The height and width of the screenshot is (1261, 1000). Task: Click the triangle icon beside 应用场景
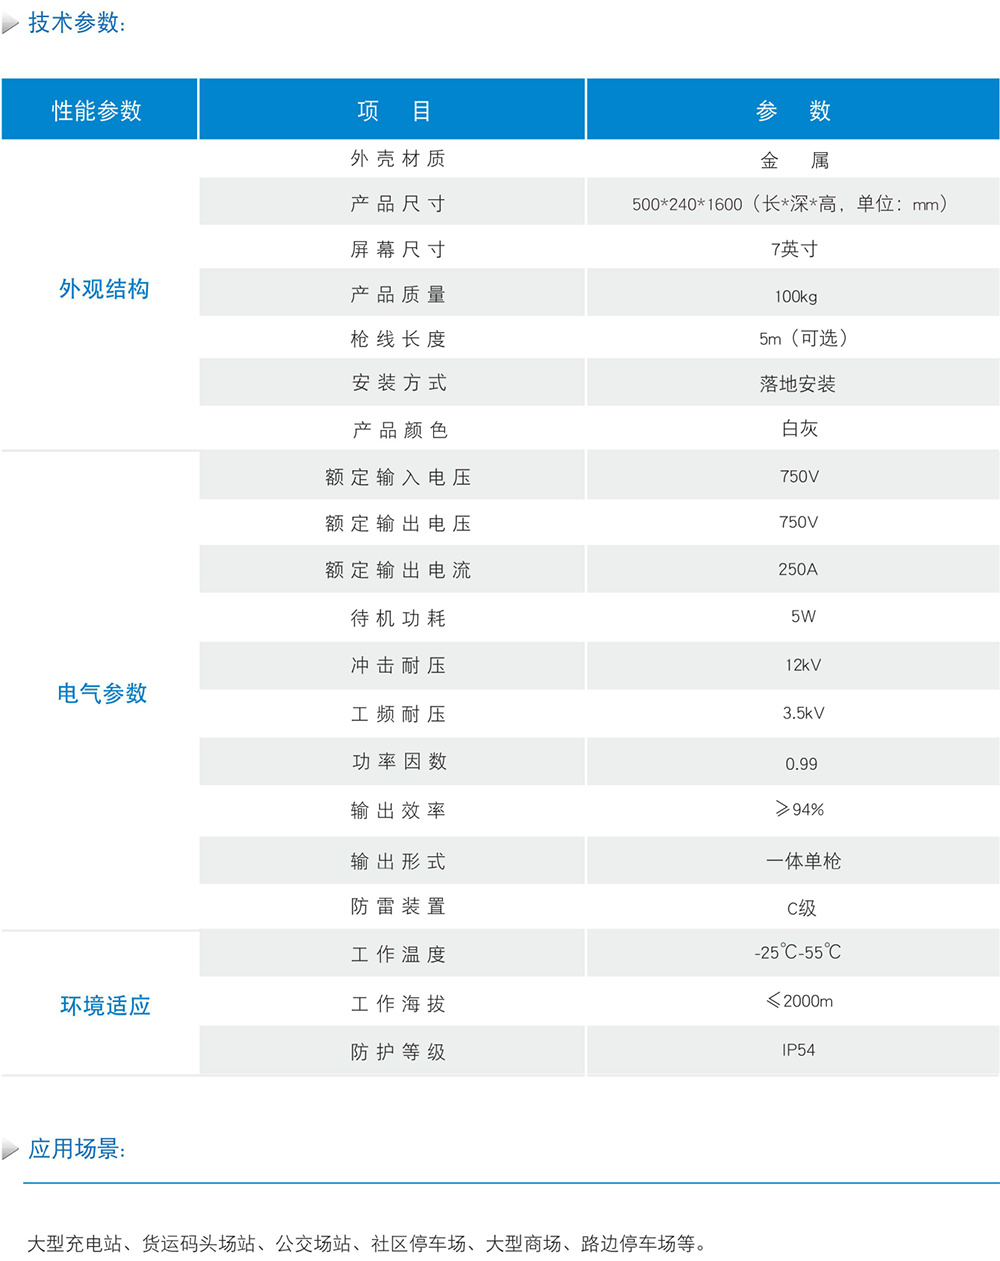coord(11,1150)
